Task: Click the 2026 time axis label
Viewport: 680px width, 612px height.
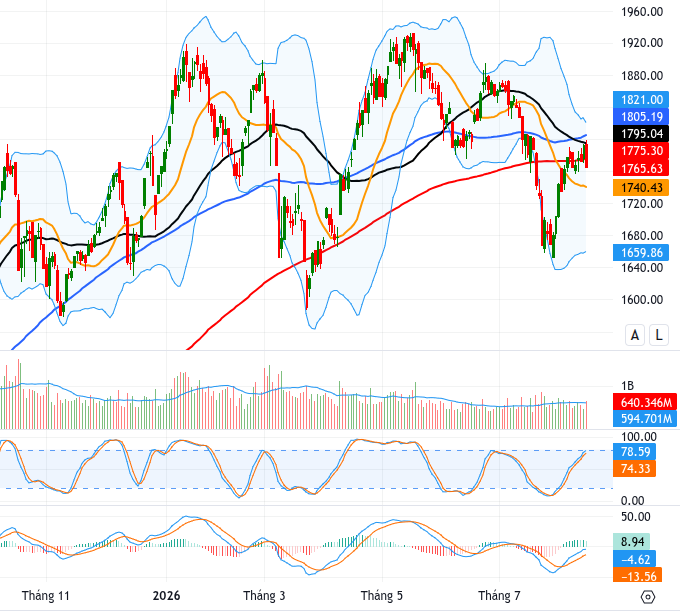Action: [x=166, y=596]
